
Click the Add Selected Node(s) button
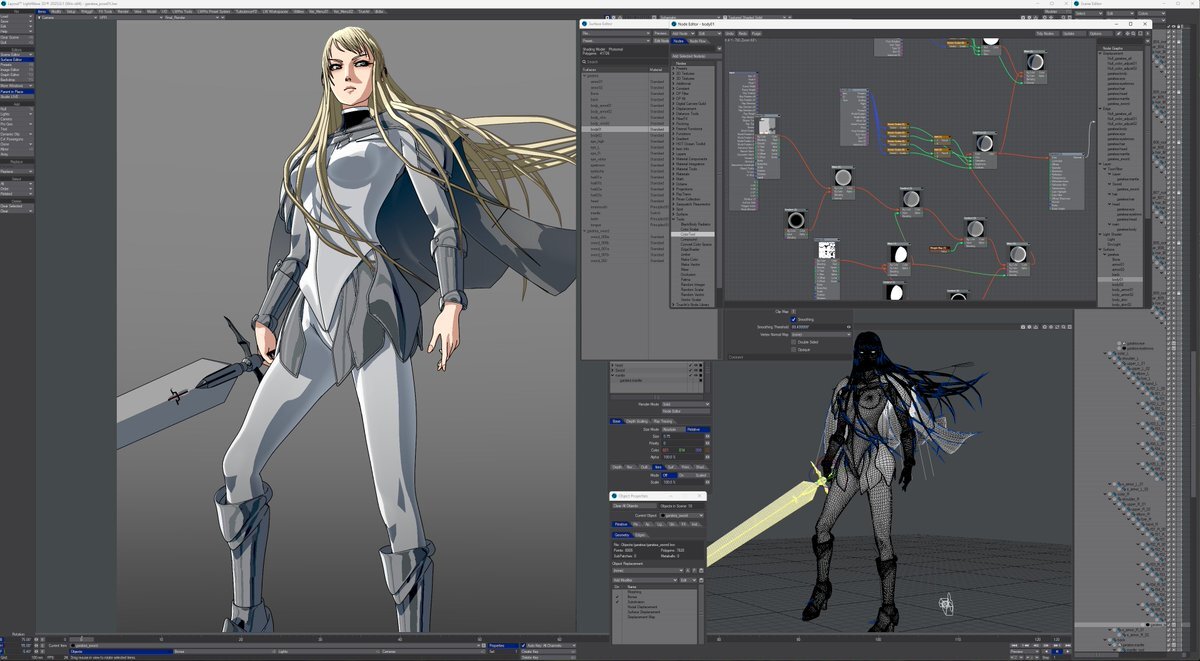click(x=696, y=56)
